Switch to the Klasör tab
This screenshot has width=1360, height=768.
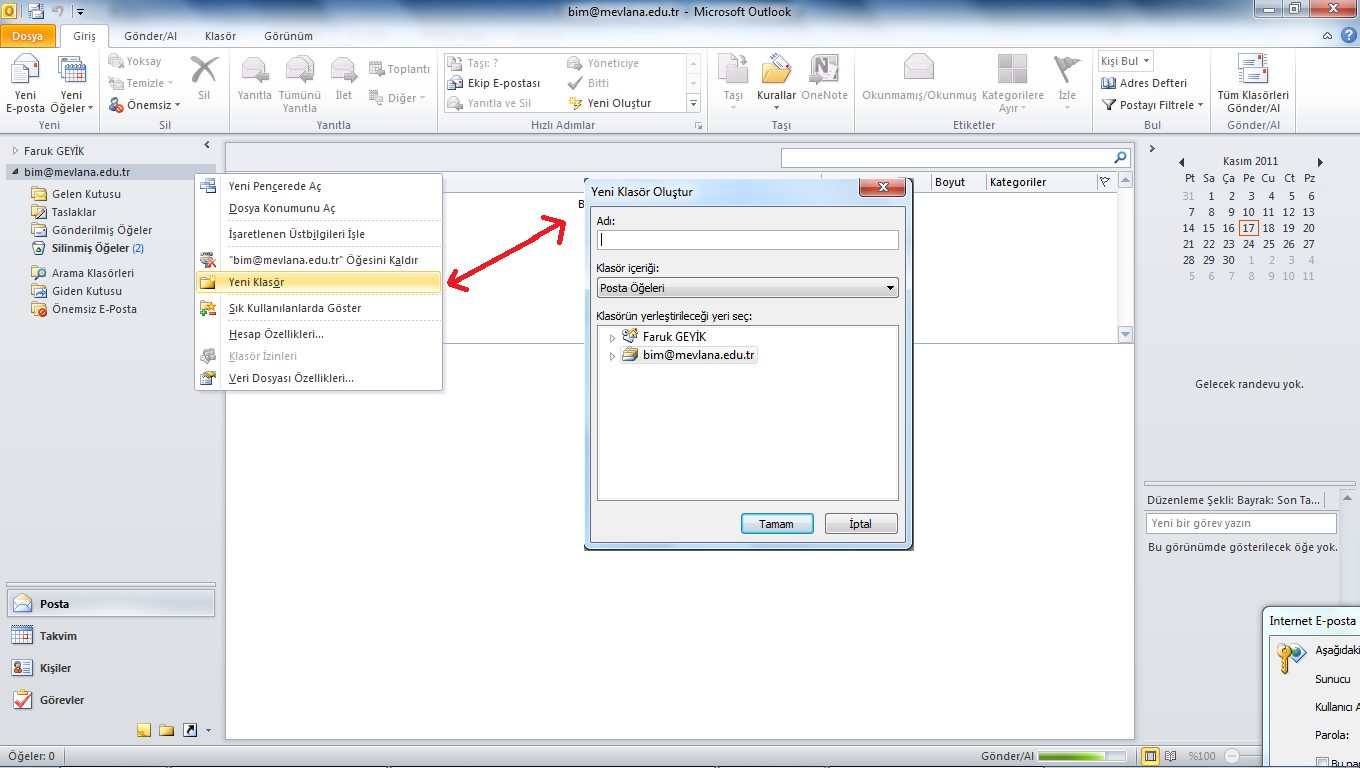click(x=220, y=36)
